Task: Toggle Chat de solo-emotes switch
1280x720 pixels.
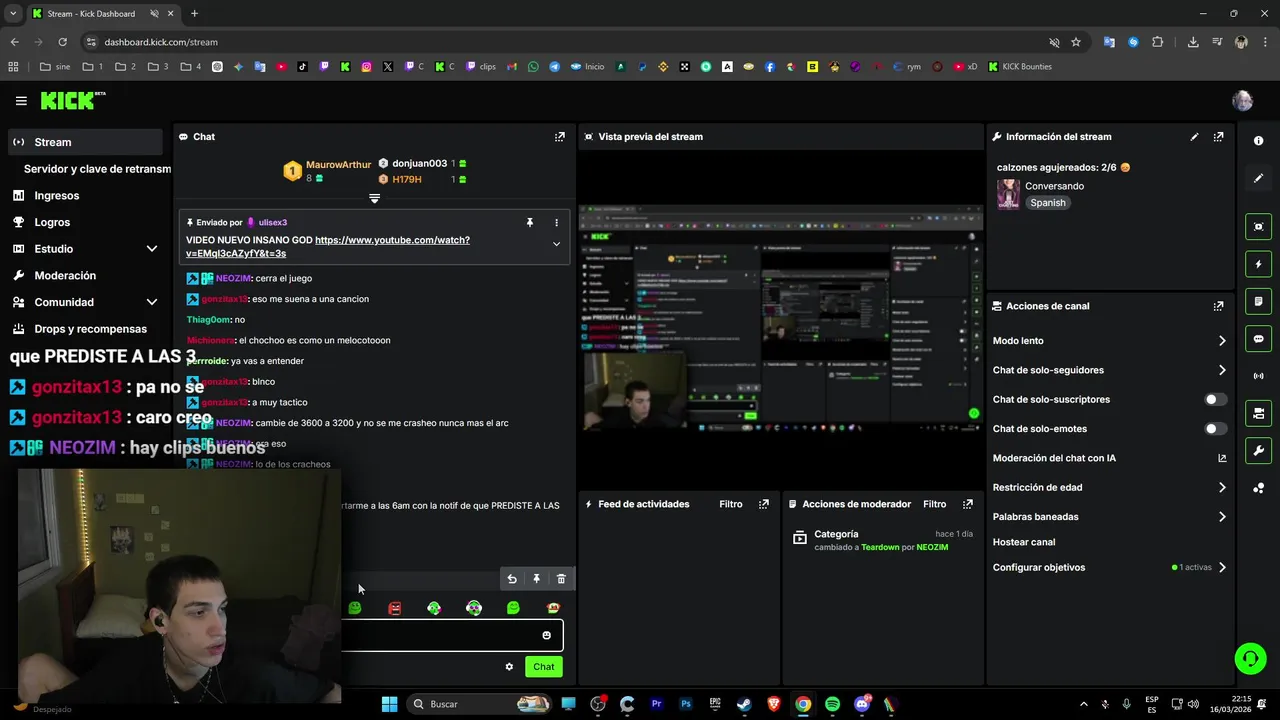Action: pyautogui.click(x=1215, y=429)
